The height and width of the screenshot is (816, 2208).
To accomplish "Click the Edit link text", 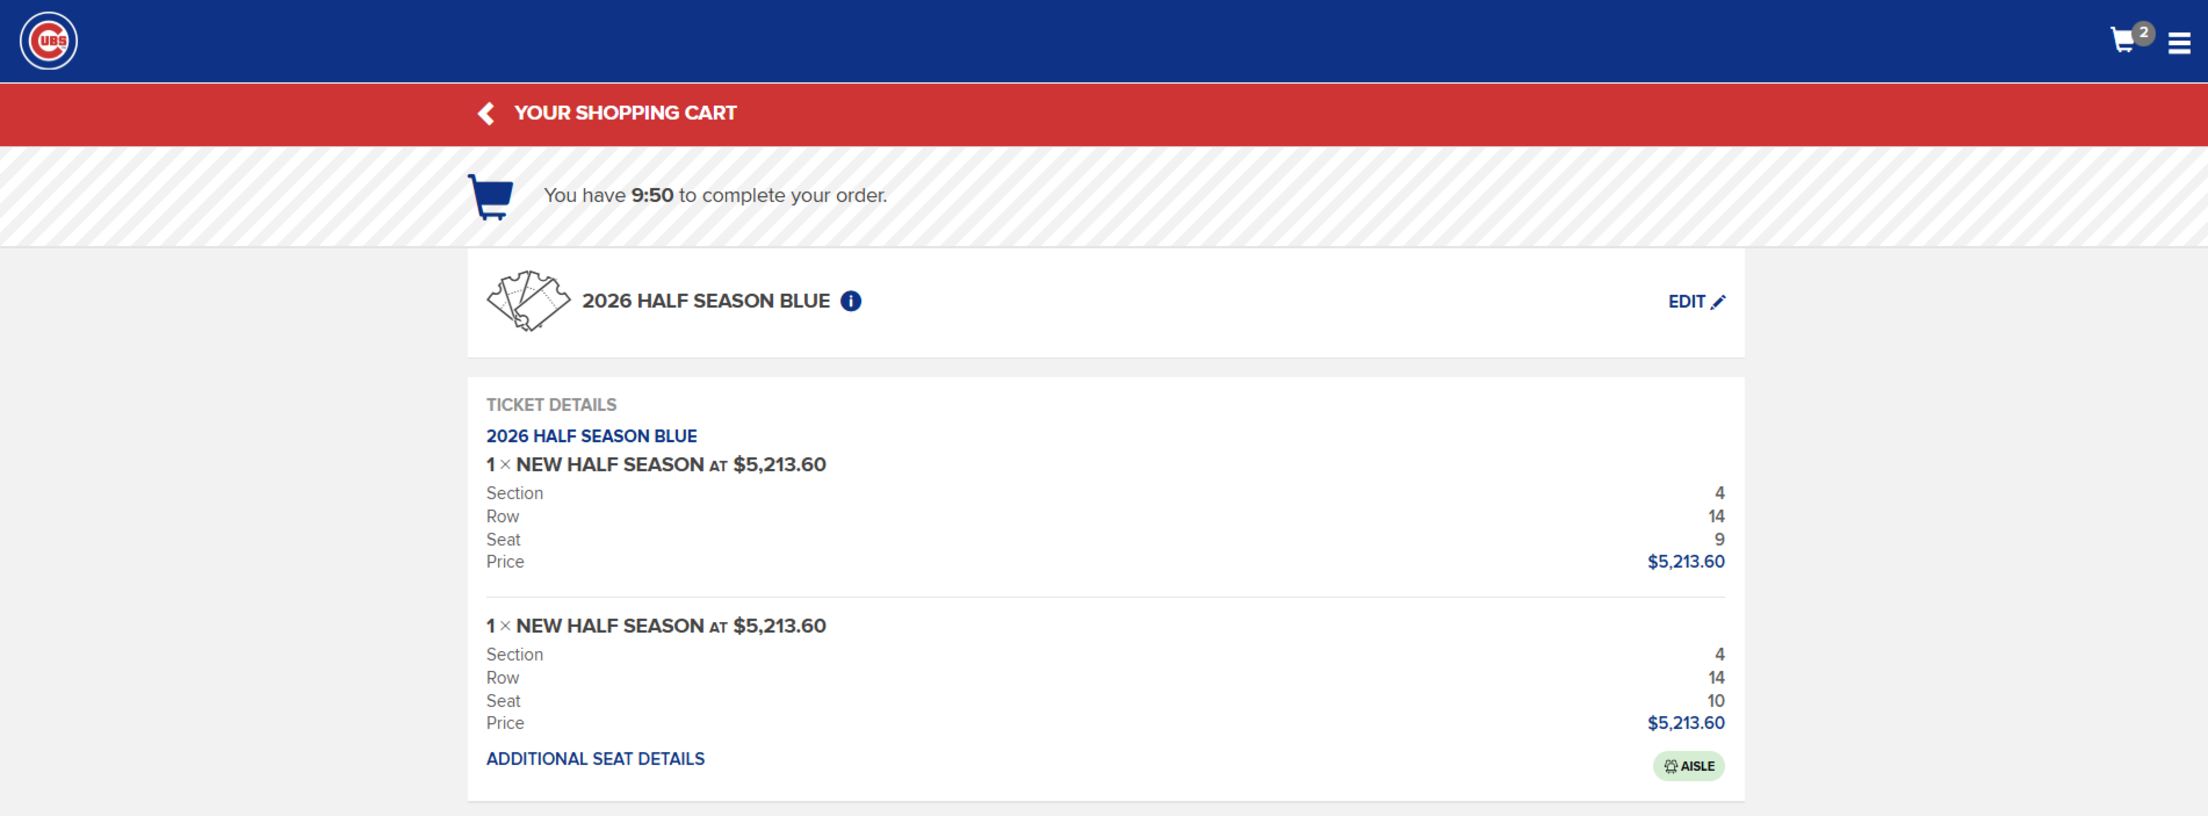I will tap(1686, 302).
